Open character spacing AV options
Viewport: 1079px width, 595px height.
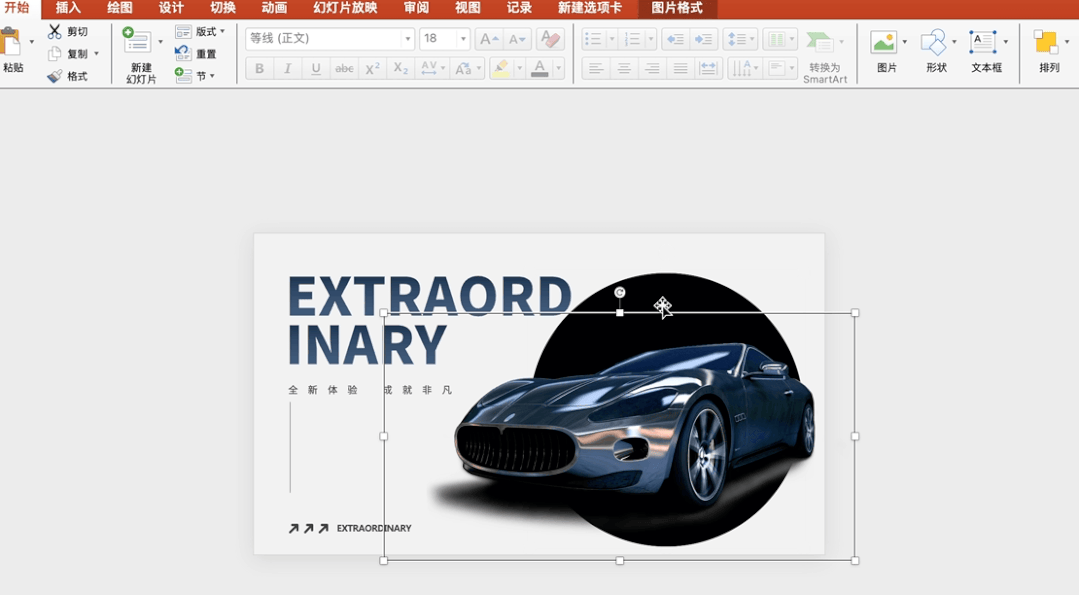(x=432, y=68)
